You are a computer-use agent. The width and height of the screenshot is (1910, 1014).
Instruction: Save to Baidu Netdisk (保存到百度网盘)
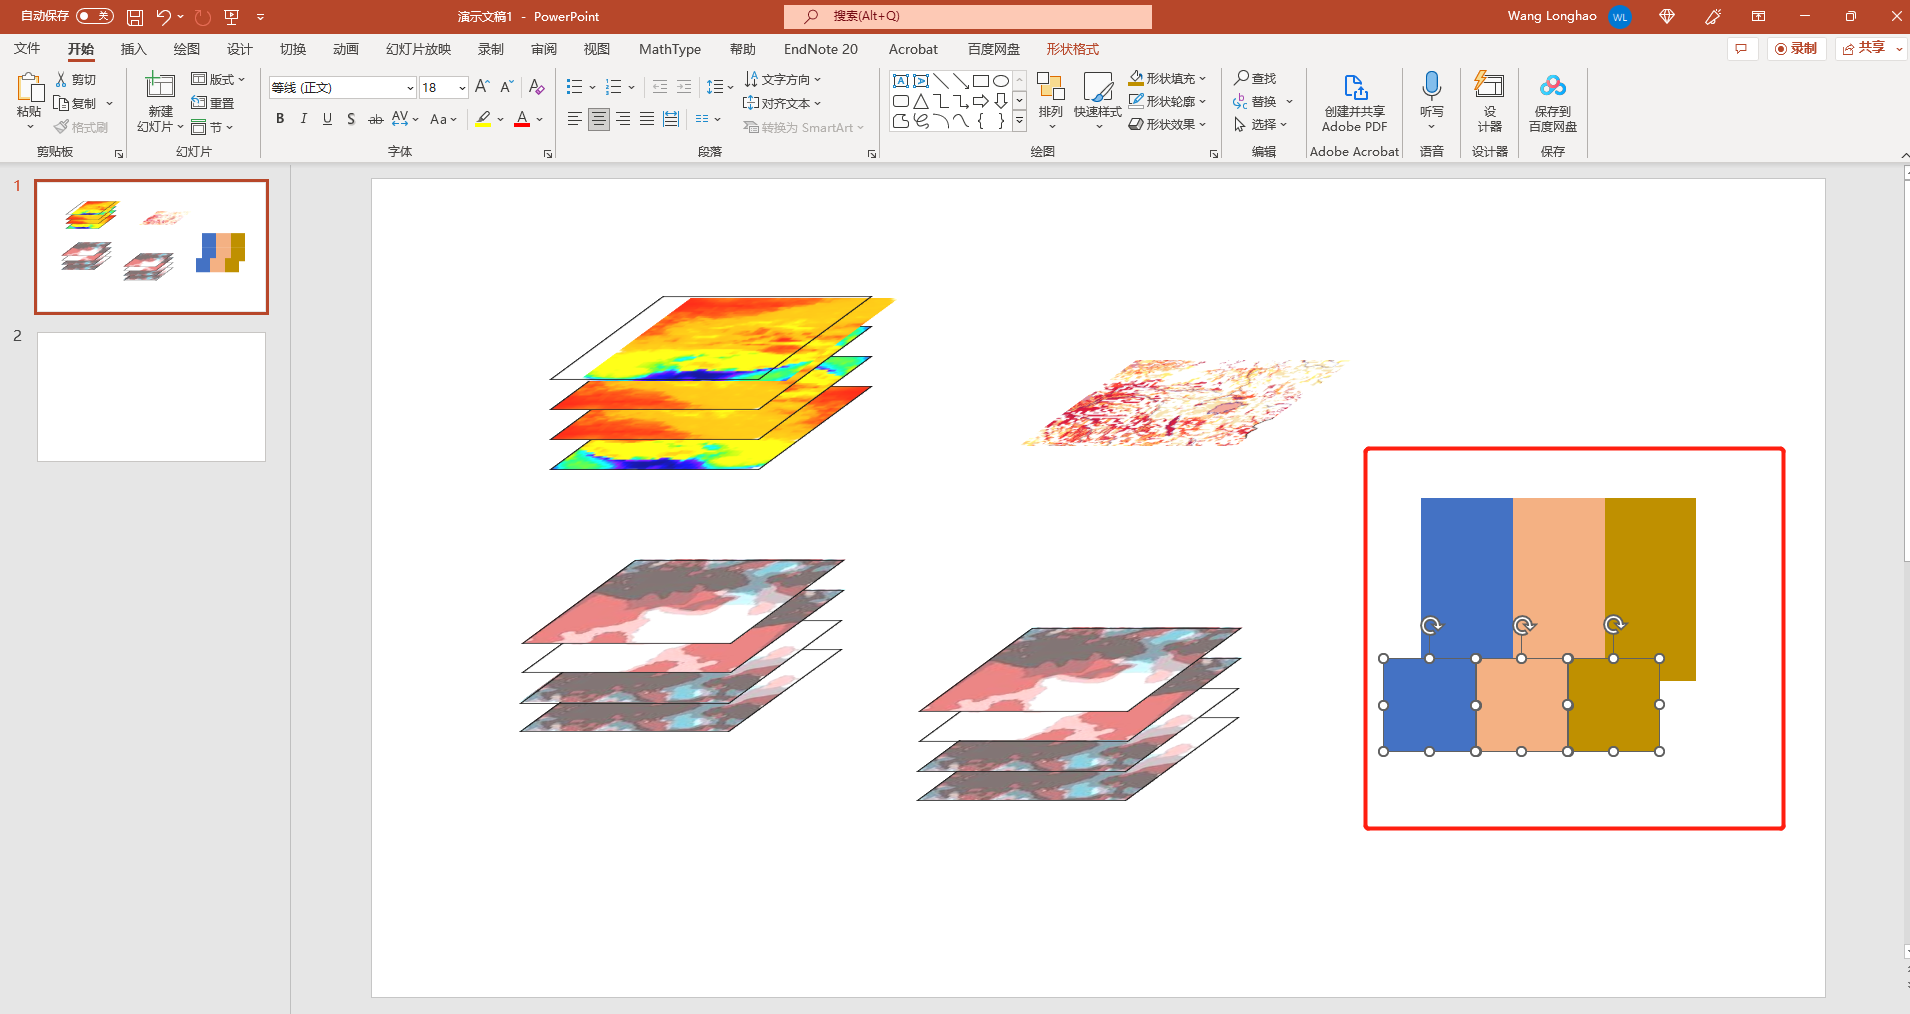tap(1553, 102)
